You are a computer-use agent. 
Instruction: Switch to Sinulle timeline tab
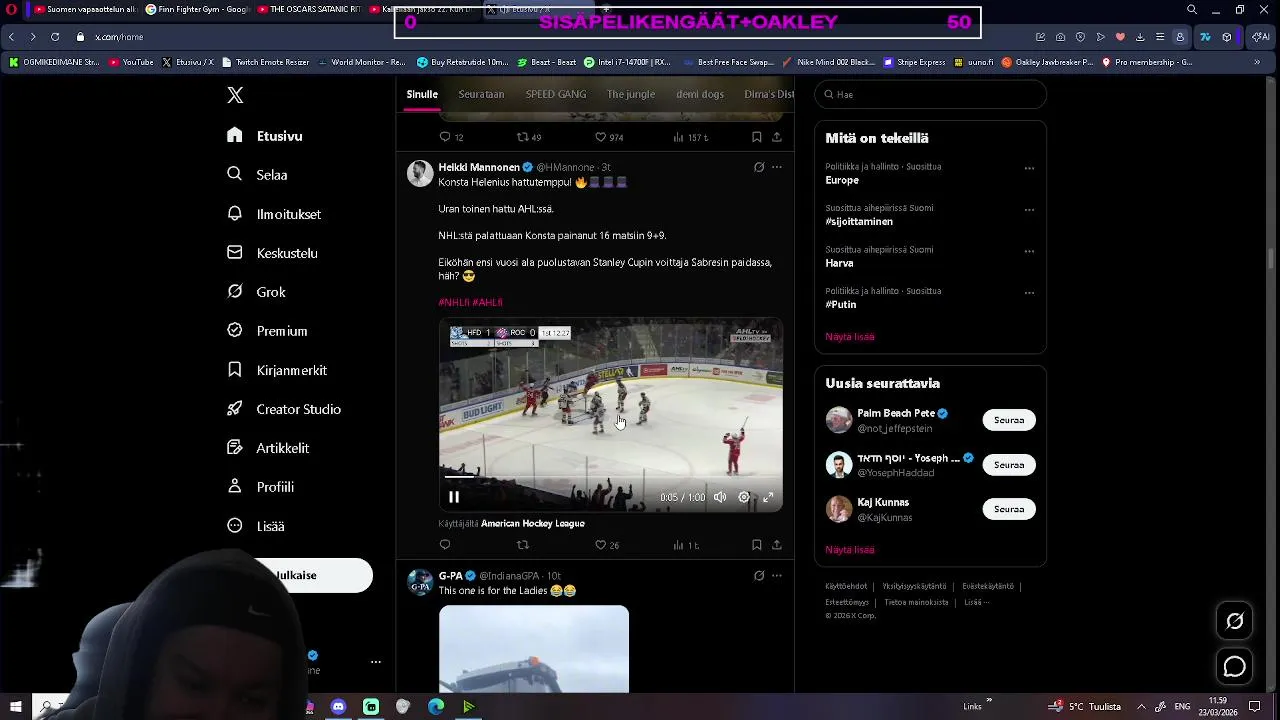click(422, 94)
